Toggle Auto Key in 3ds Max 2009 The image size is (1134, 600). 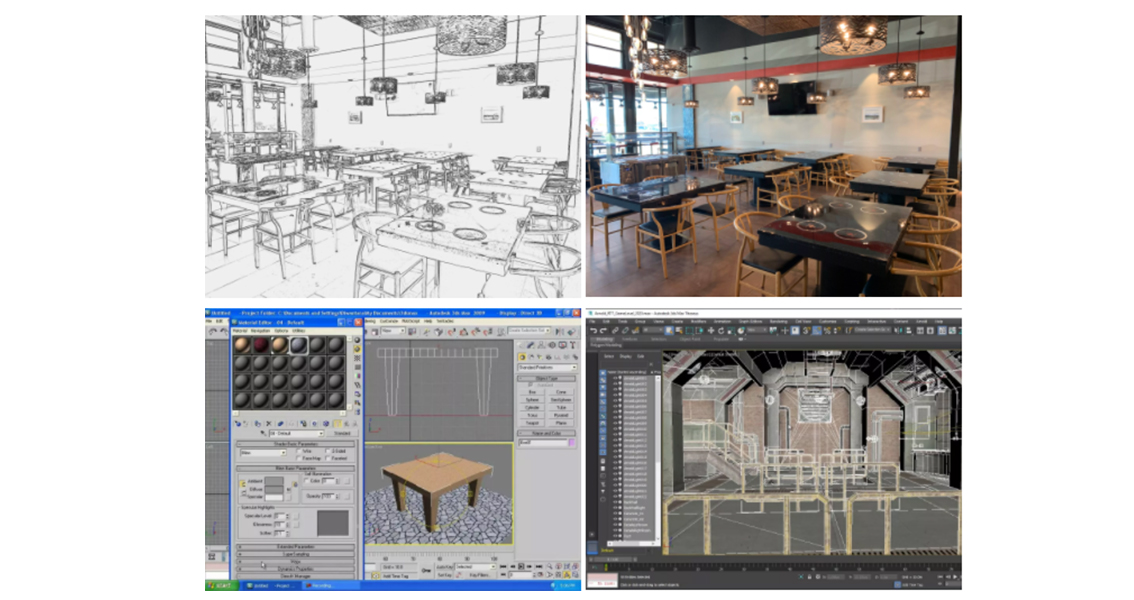click(445, 567)
